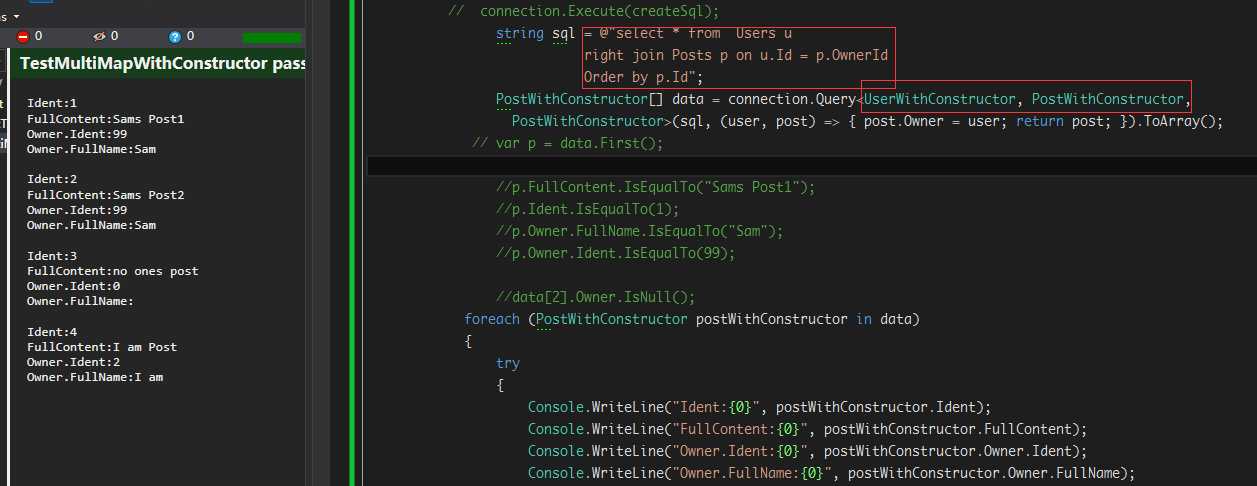Image resolution: width=1257 pixels, height=486 pixels.
Task: Click comment p.Owner.Ident.IsEqualTo(99)
Action: pyautogui.click(x=616, y=253)
